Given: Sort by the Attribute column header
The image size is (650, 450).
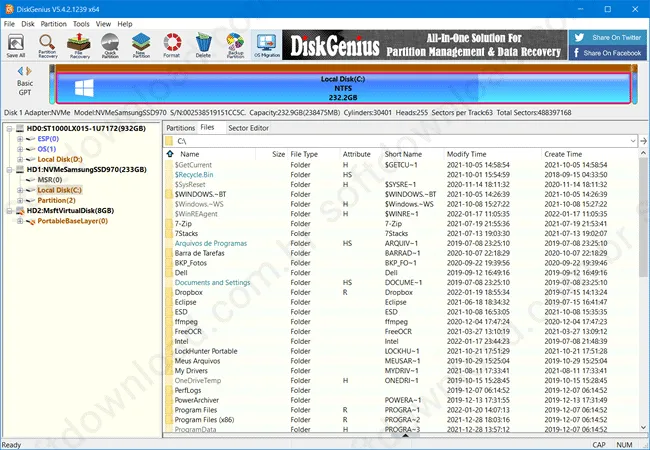Looking at the screenshot, I should coord(357,154).
